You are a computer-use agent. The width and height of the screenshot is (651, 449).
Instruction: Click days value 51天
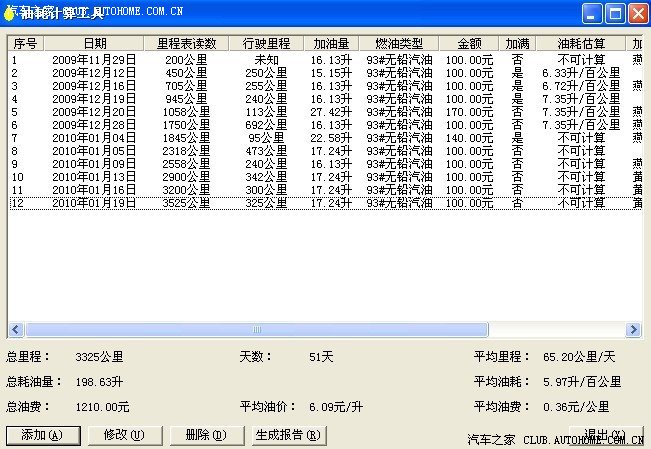321,357
